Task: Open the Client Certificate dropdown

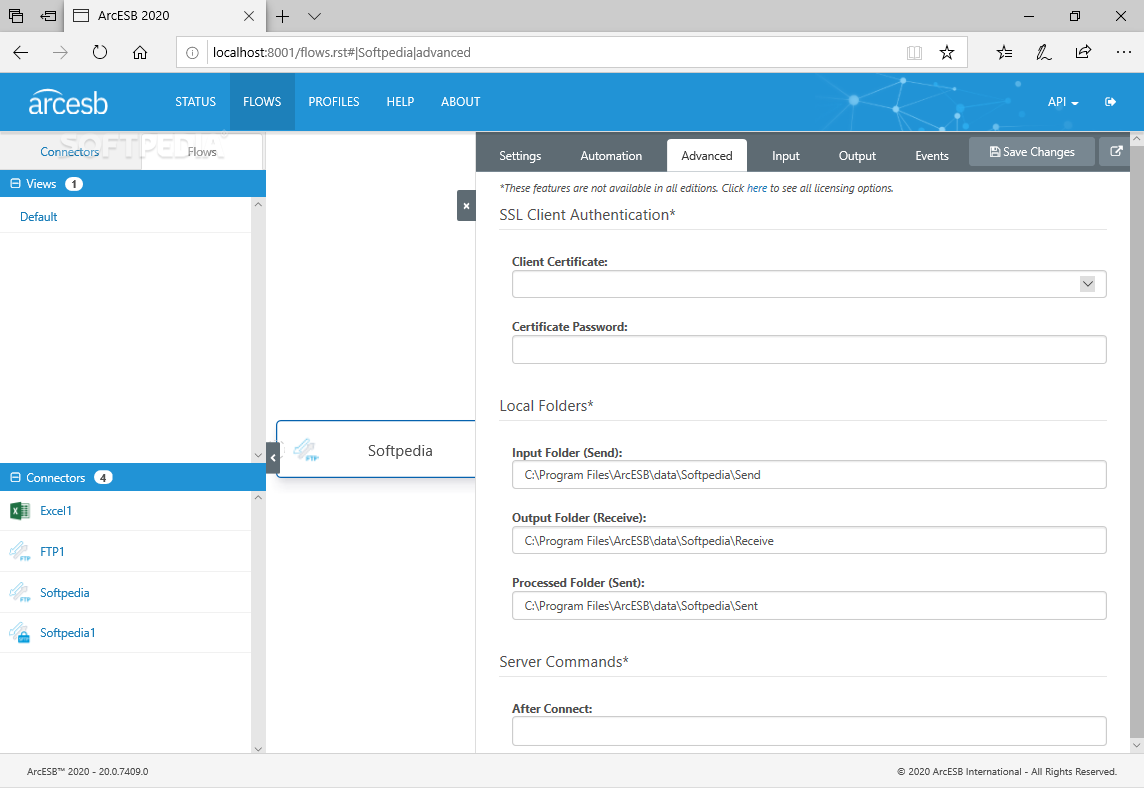Action: (x=1087, y=284)
